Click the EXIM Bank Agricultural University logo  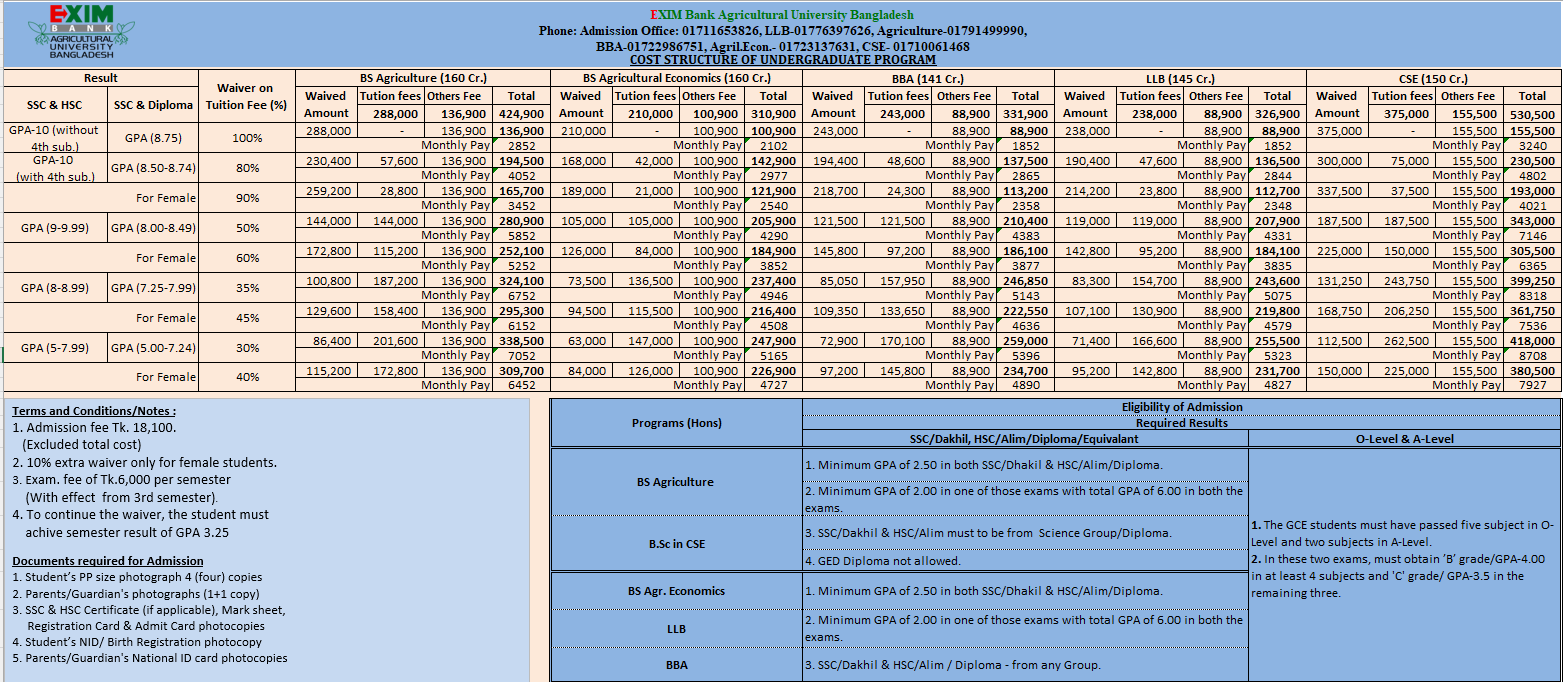81,32
